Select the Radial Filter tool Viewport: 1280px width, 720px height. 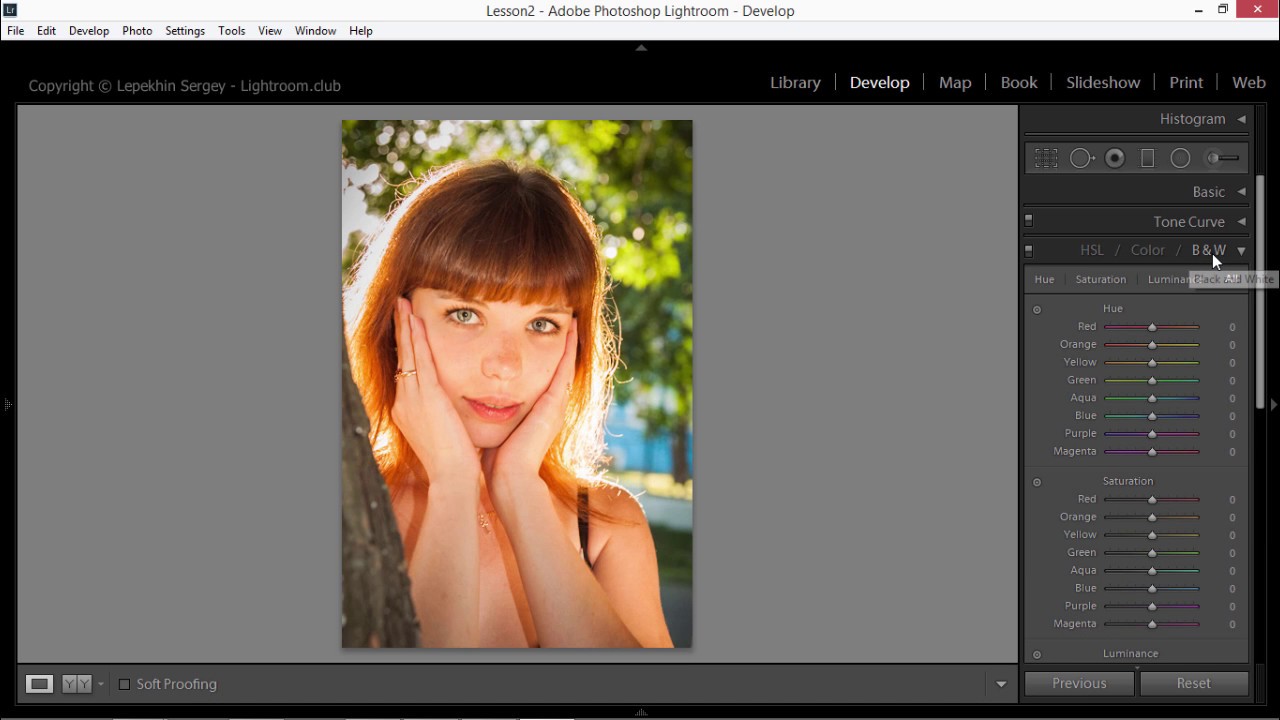pyautogui.click(x=1180, y=158)
